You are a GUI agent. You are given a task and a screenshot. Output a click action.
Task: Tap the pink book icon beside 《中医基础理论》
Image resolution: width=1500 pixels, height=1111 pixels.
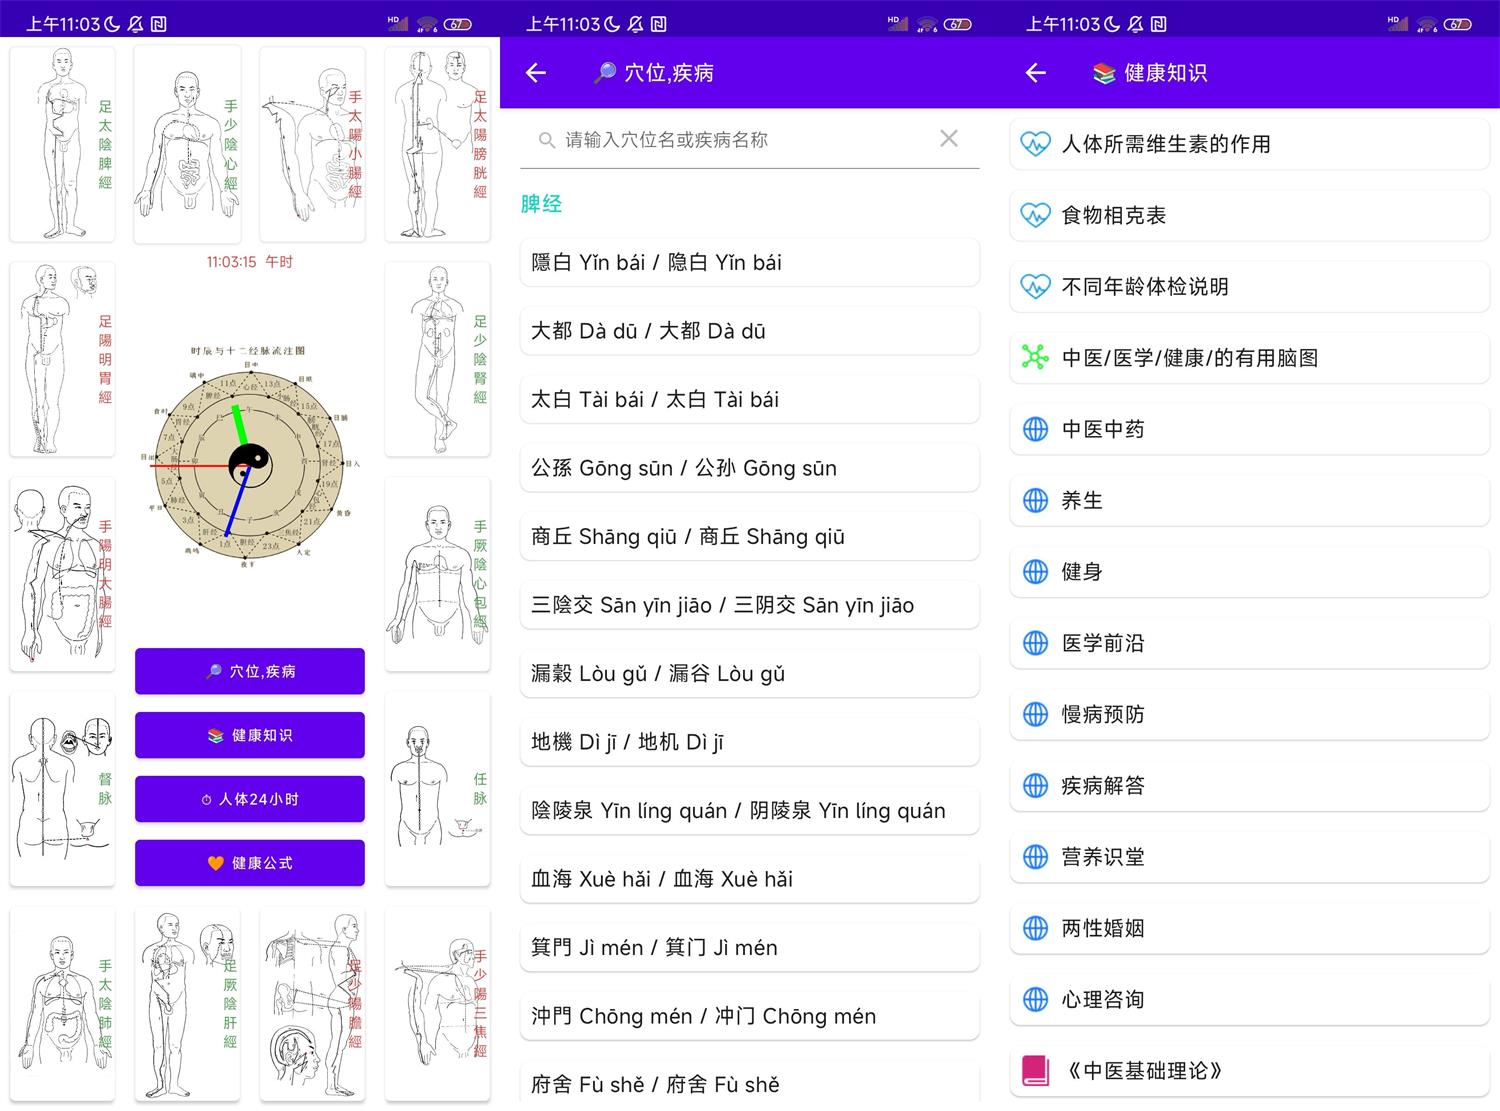tap(1037, 1070)
